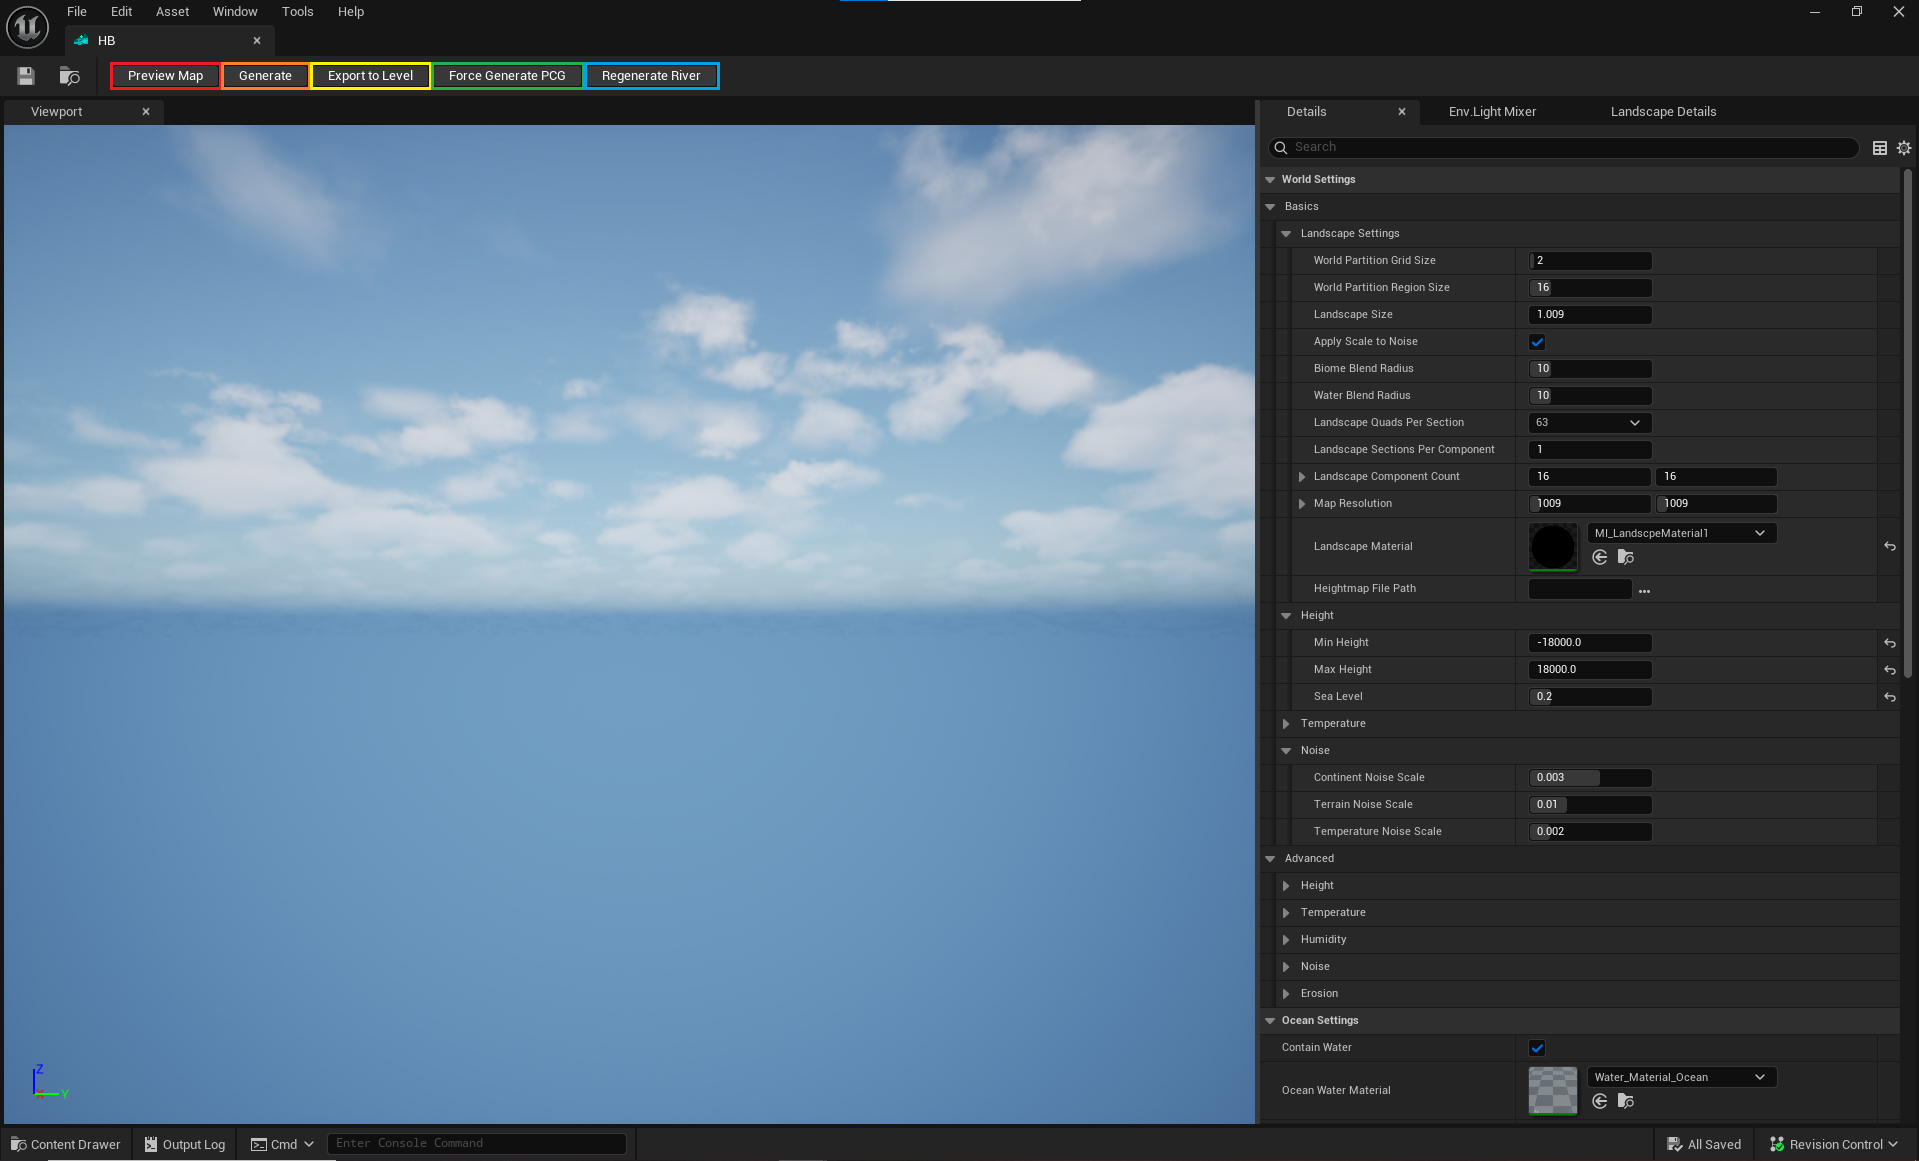The height and width of the screenshot is (1161, 1919).
Task: Close the Details panel tab
Action: coord(1402,112)
